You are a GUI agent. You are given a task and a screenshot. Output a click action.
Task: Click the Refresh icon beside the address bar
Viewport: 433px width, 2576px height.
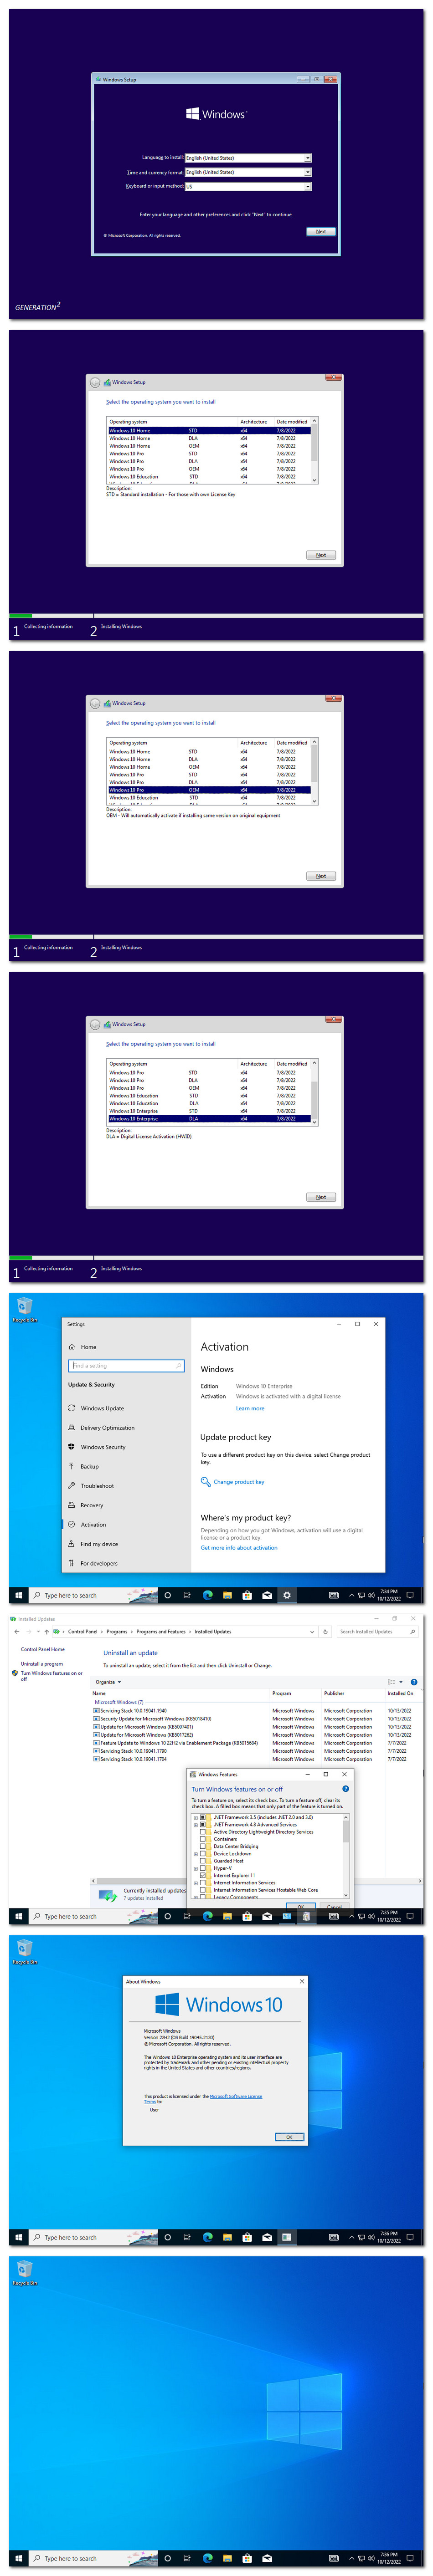pyautogui.click(x=325, y=1631)
